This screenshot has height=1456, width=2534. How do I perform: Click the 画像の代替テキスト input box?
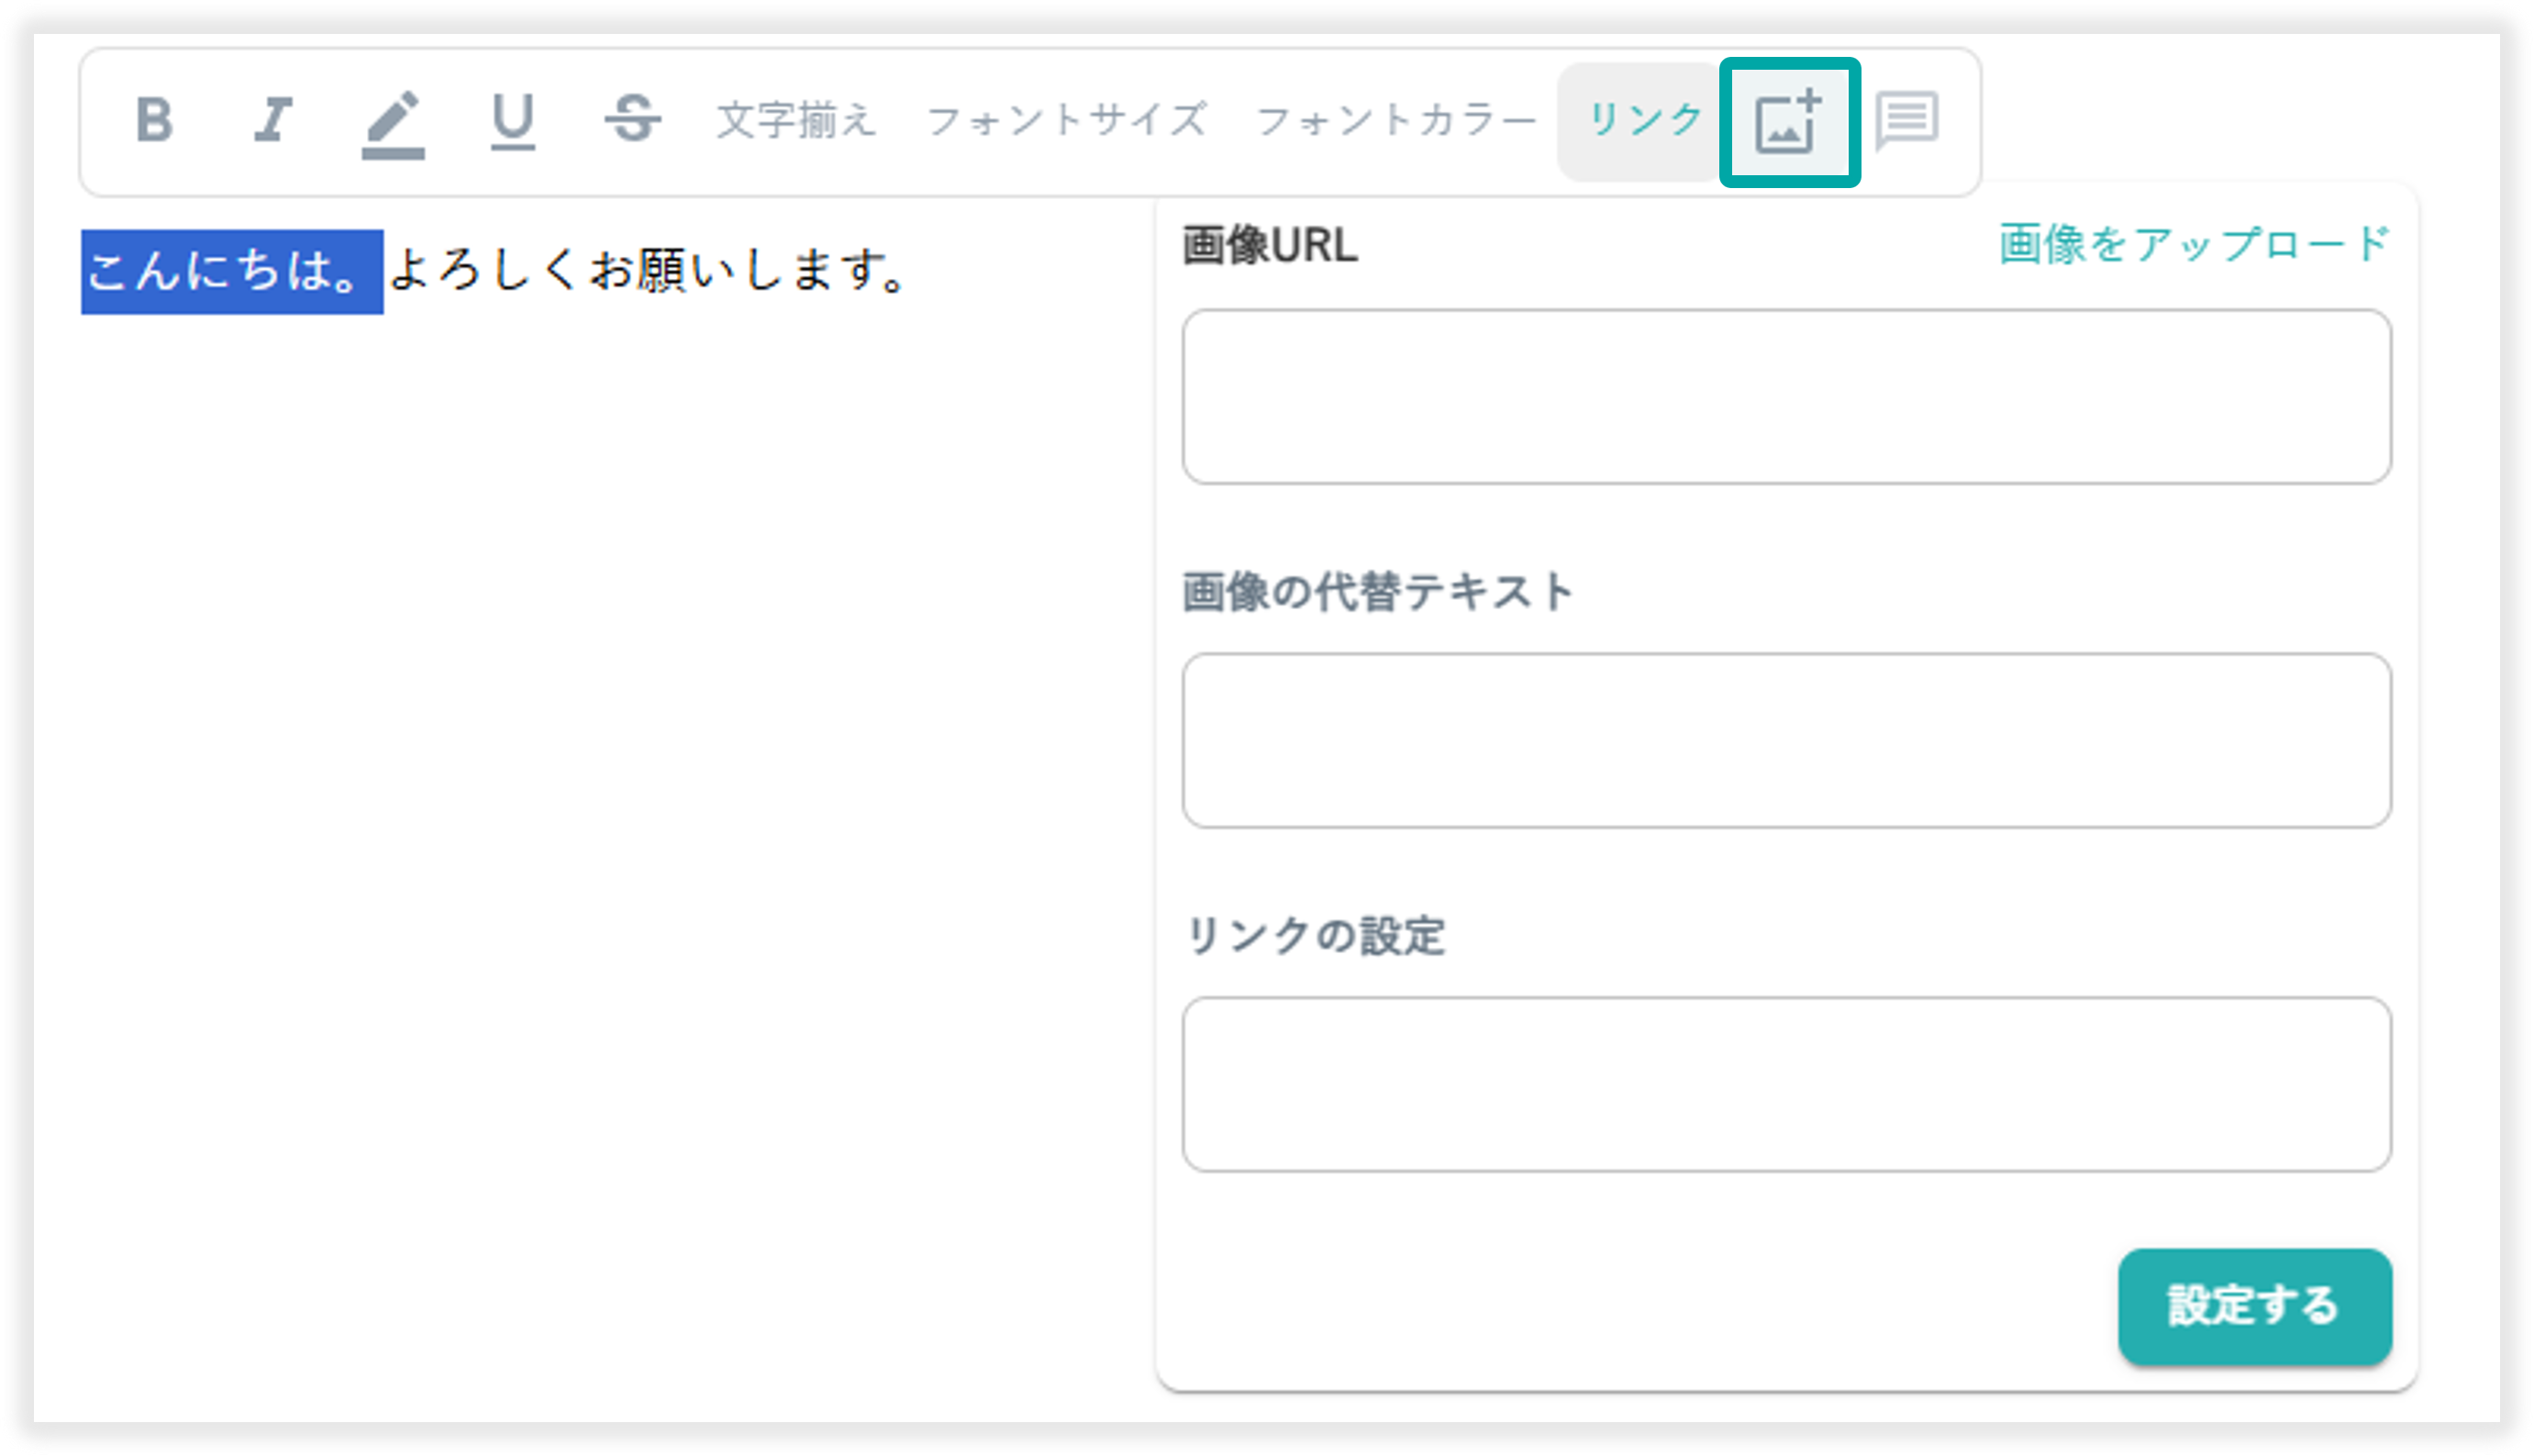(x=1786, y=741)
